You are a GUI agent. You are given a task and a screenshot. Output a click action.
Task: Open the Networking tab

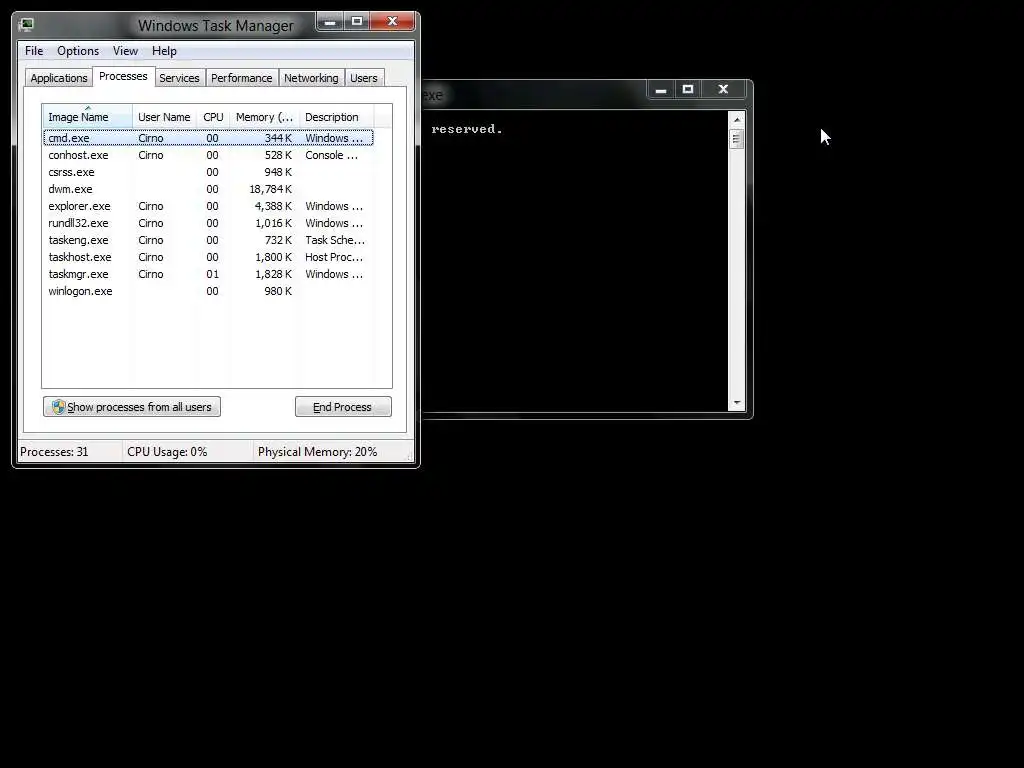(312, 78)
